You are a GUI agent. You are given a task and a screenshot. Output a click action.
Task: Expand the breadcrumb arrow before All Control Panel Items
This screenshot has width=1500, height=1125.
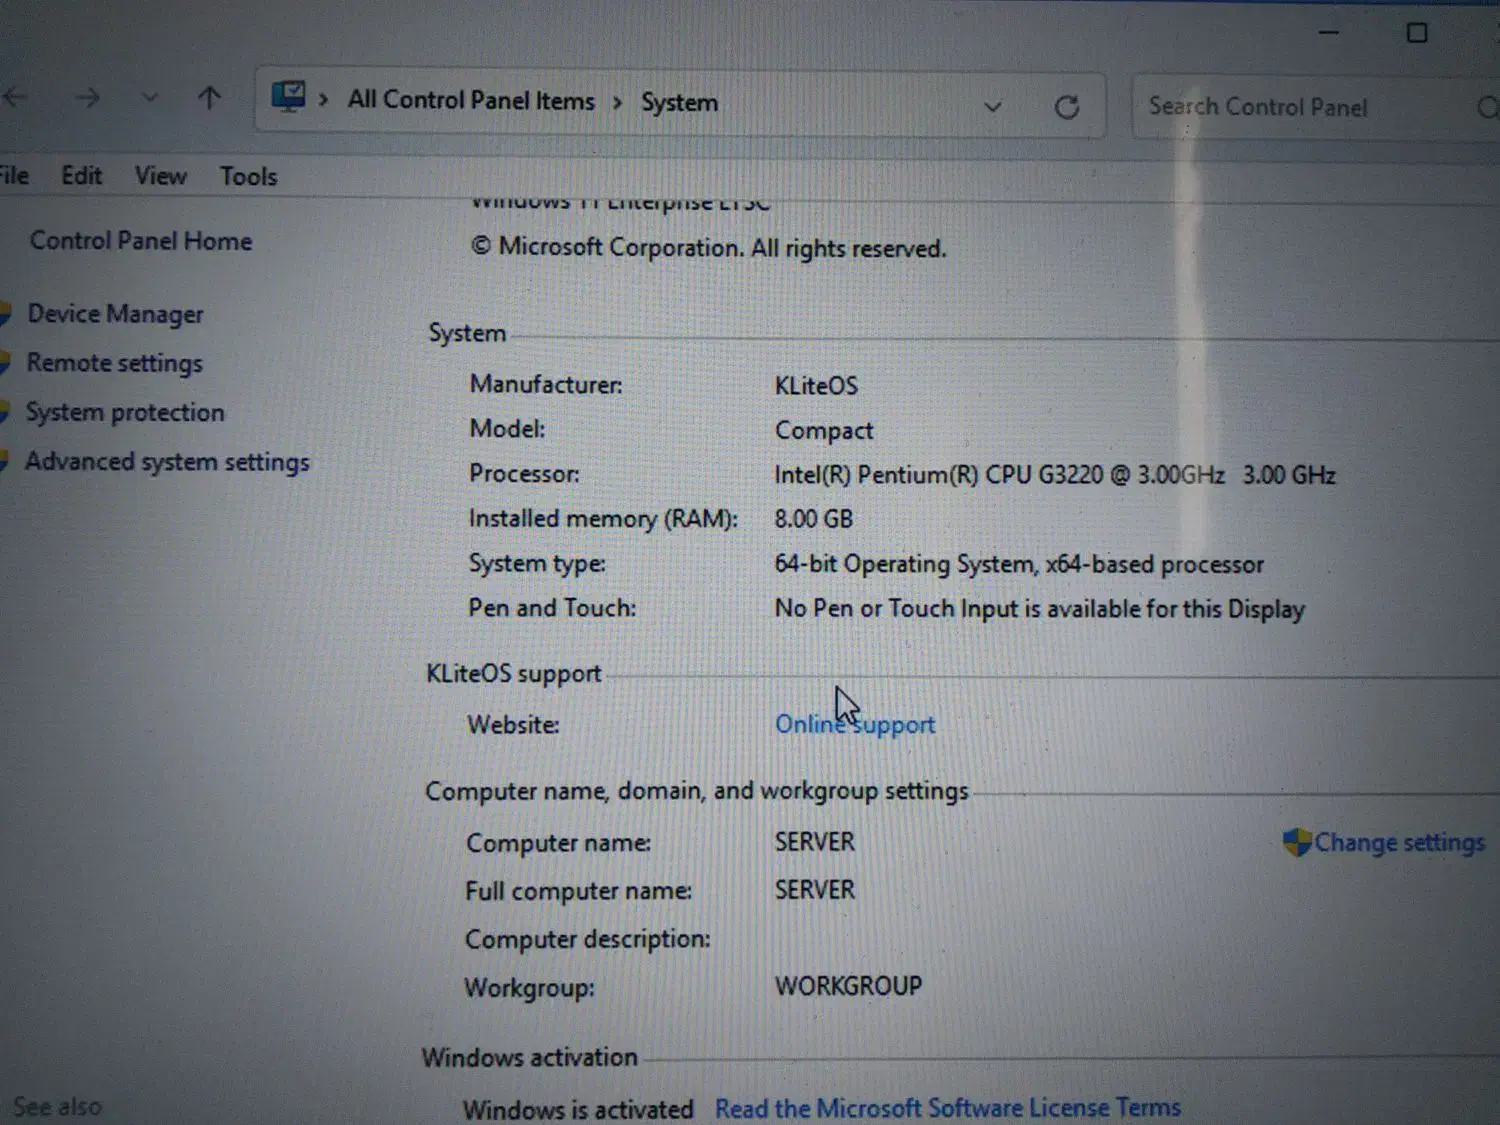pos(323,100)
